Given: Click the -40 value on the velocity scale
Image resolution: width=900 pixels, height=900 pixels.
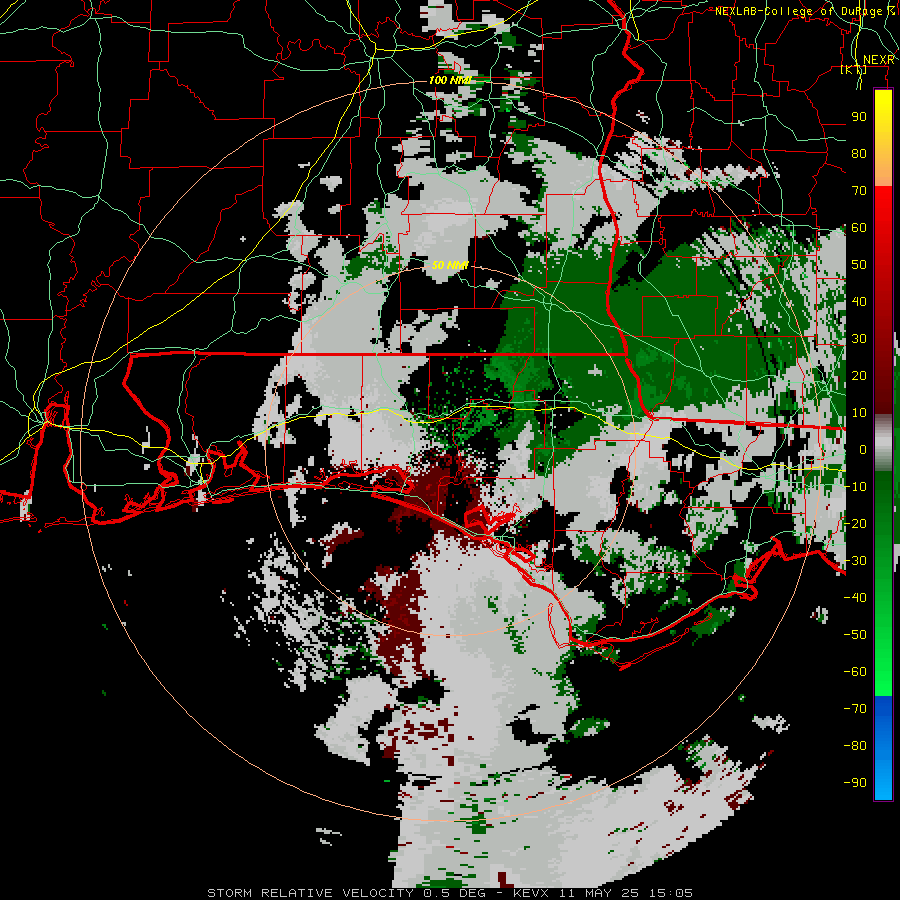Looking at the screenshot, I should click(855, 598).
